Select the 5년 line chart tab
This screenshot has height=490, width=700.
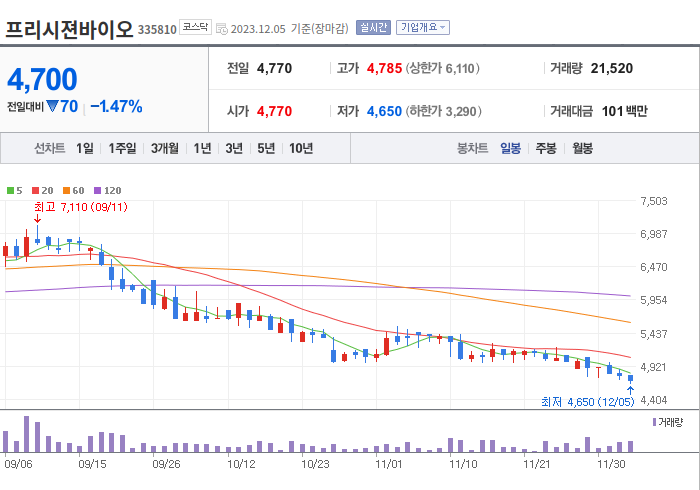tap(266, 148)
